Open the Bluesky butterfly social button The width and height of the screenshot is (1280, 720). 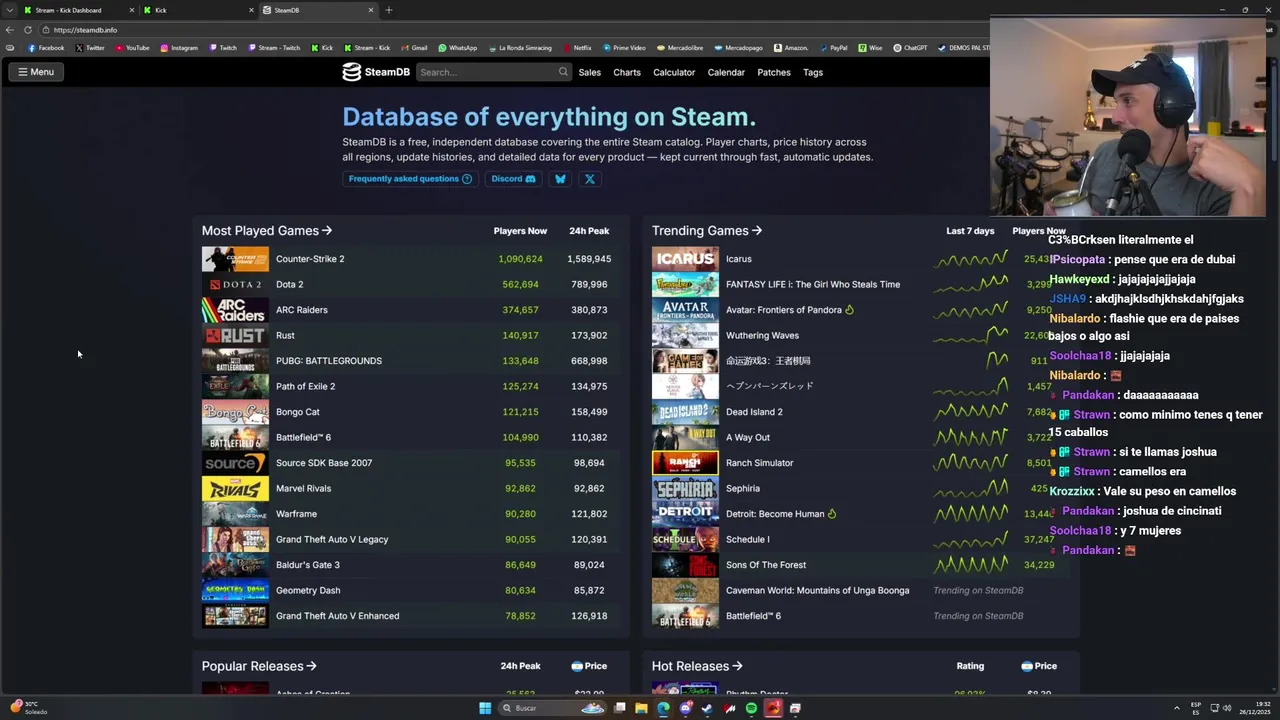point(560,179)
